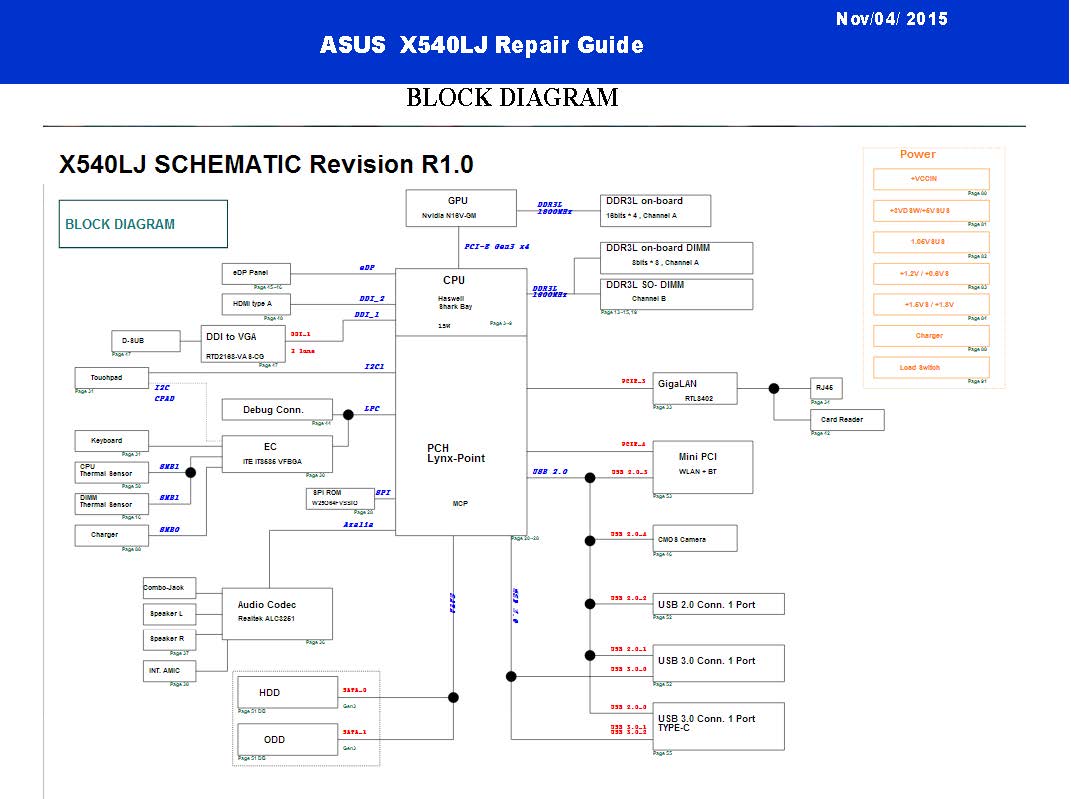Click the boxed teal BLOCK DIAGRAM label

(x=143, y=224)
